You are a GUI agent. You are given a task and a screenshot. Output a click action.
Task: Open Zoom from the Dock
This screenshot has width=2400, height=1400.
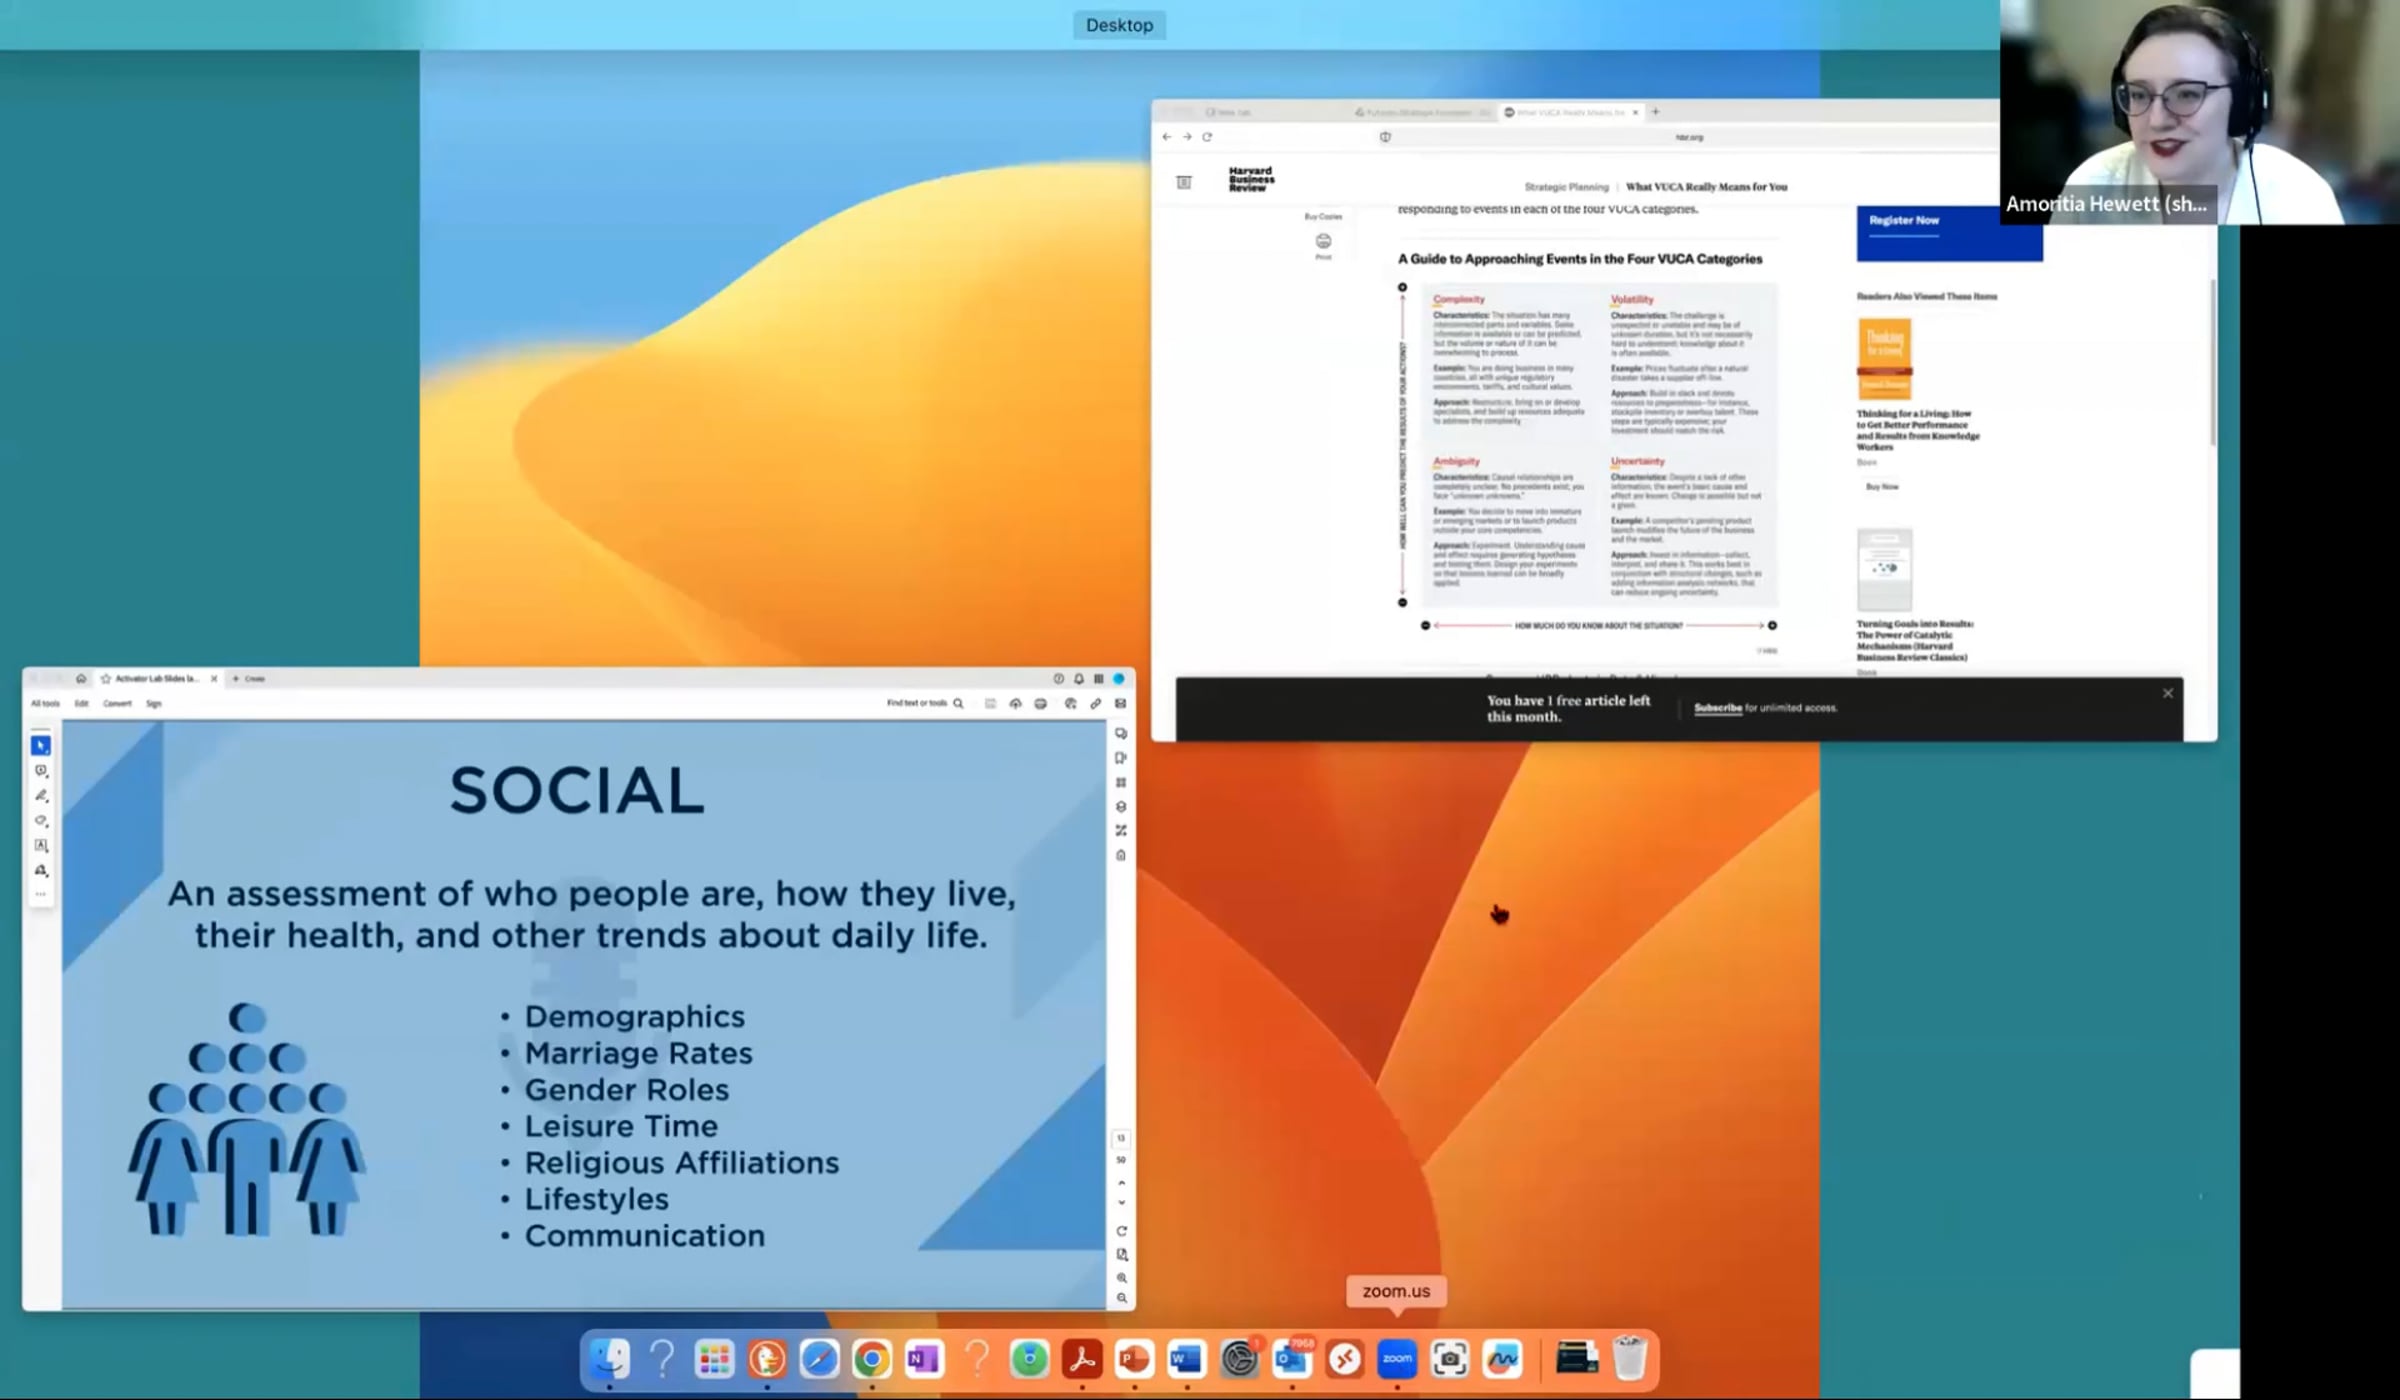[1397, 1359]
